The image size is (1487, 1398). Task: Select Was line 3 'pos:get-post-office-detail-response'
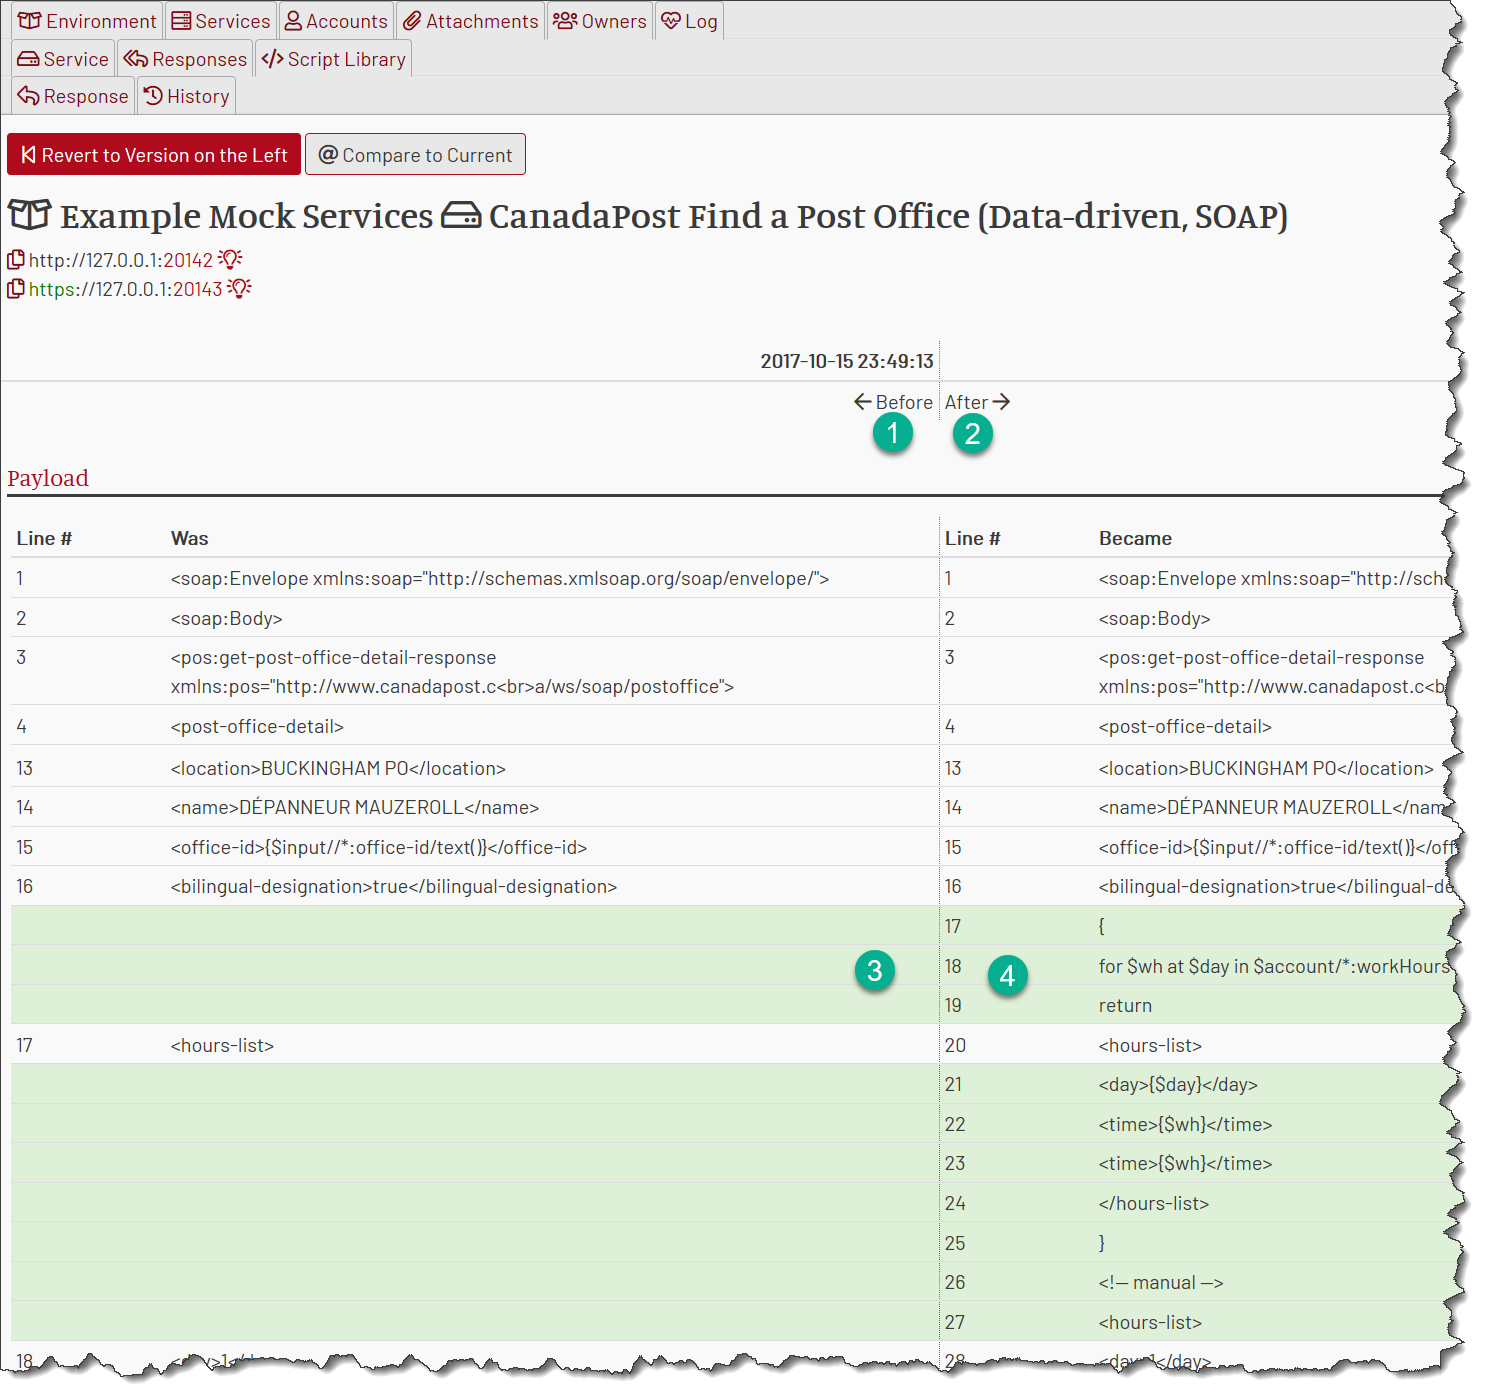(x=452, y=672)
